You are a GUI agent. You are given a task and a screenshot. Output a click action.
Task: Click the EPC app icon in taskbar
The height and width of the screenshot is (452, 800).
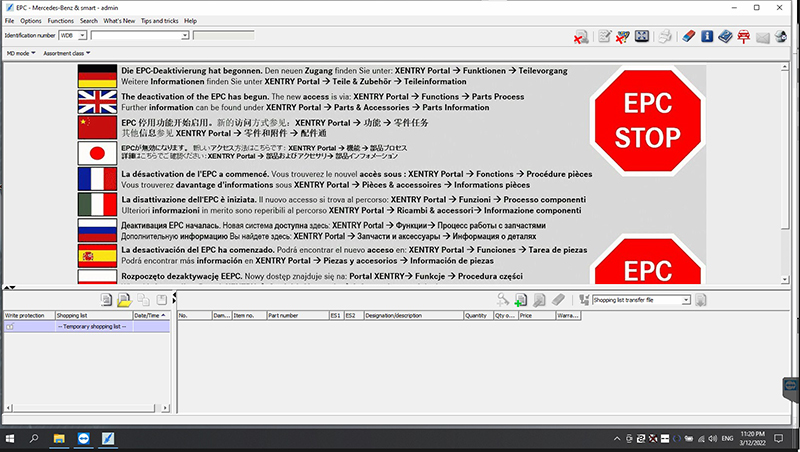coord(108,438)
